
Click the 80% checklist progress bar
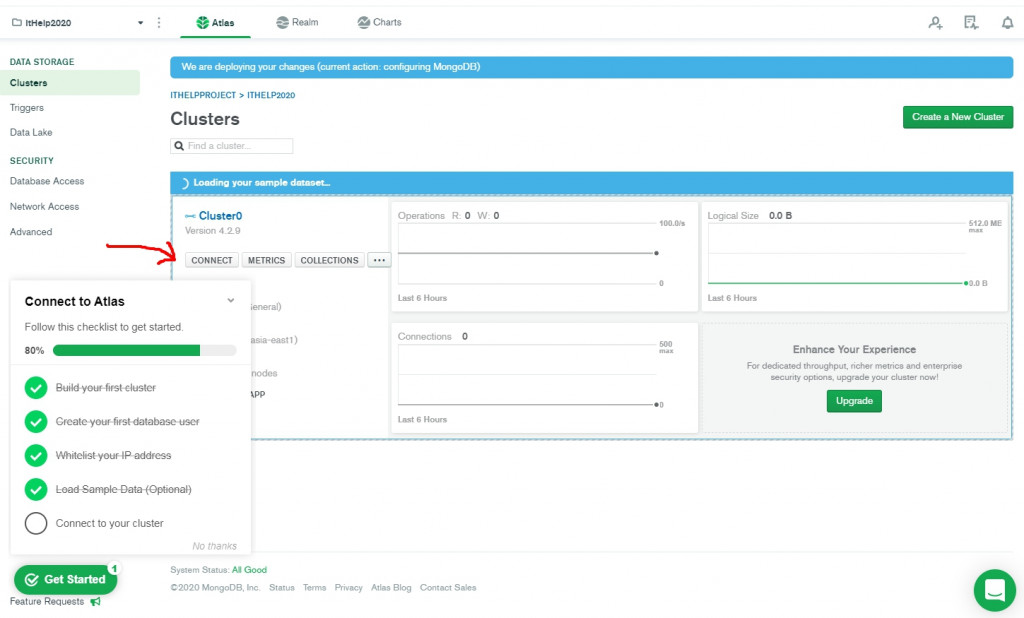pyautogui.click(x=144, y=351)
